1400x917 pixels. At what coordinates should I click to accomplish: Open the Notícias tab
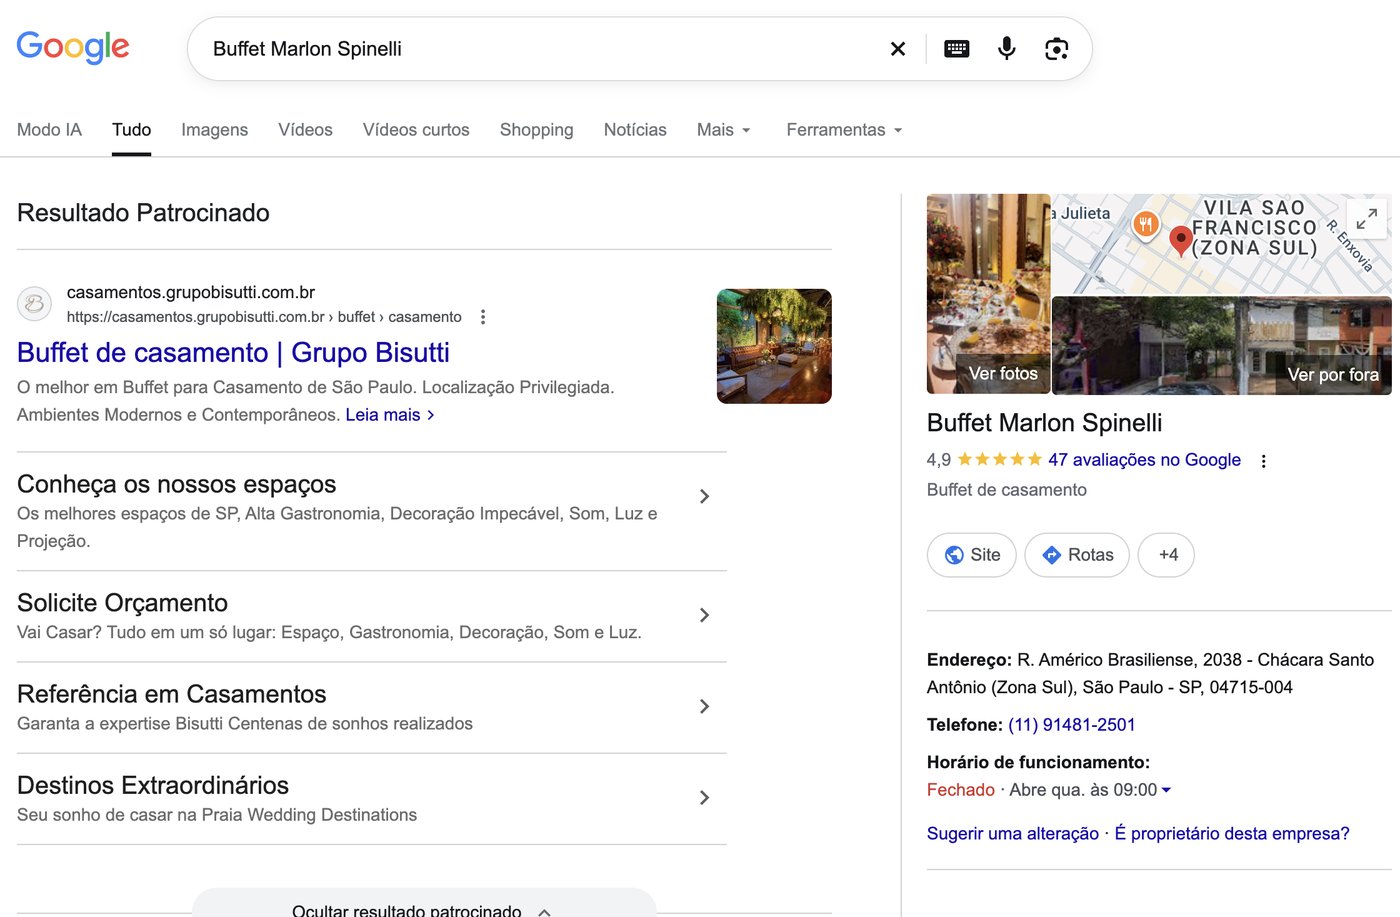pos(635,130)
